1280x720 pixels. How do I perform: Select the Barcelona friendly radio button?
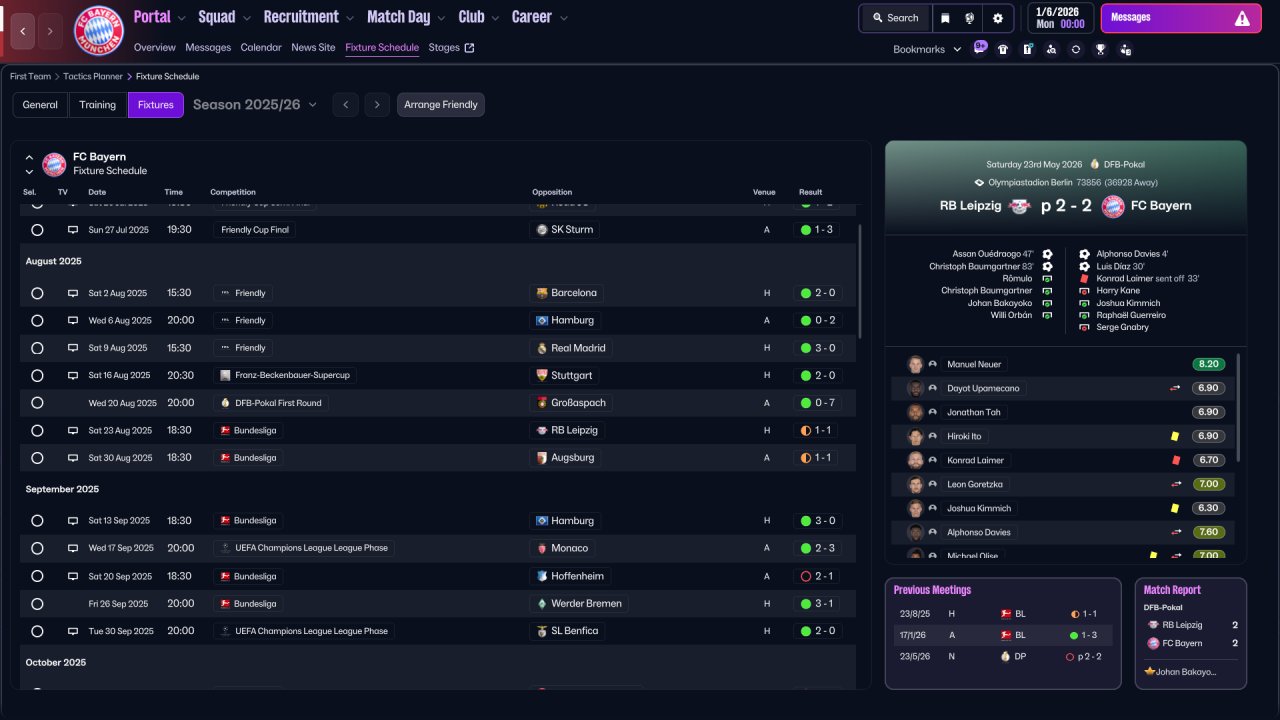[x=37, y=293]
